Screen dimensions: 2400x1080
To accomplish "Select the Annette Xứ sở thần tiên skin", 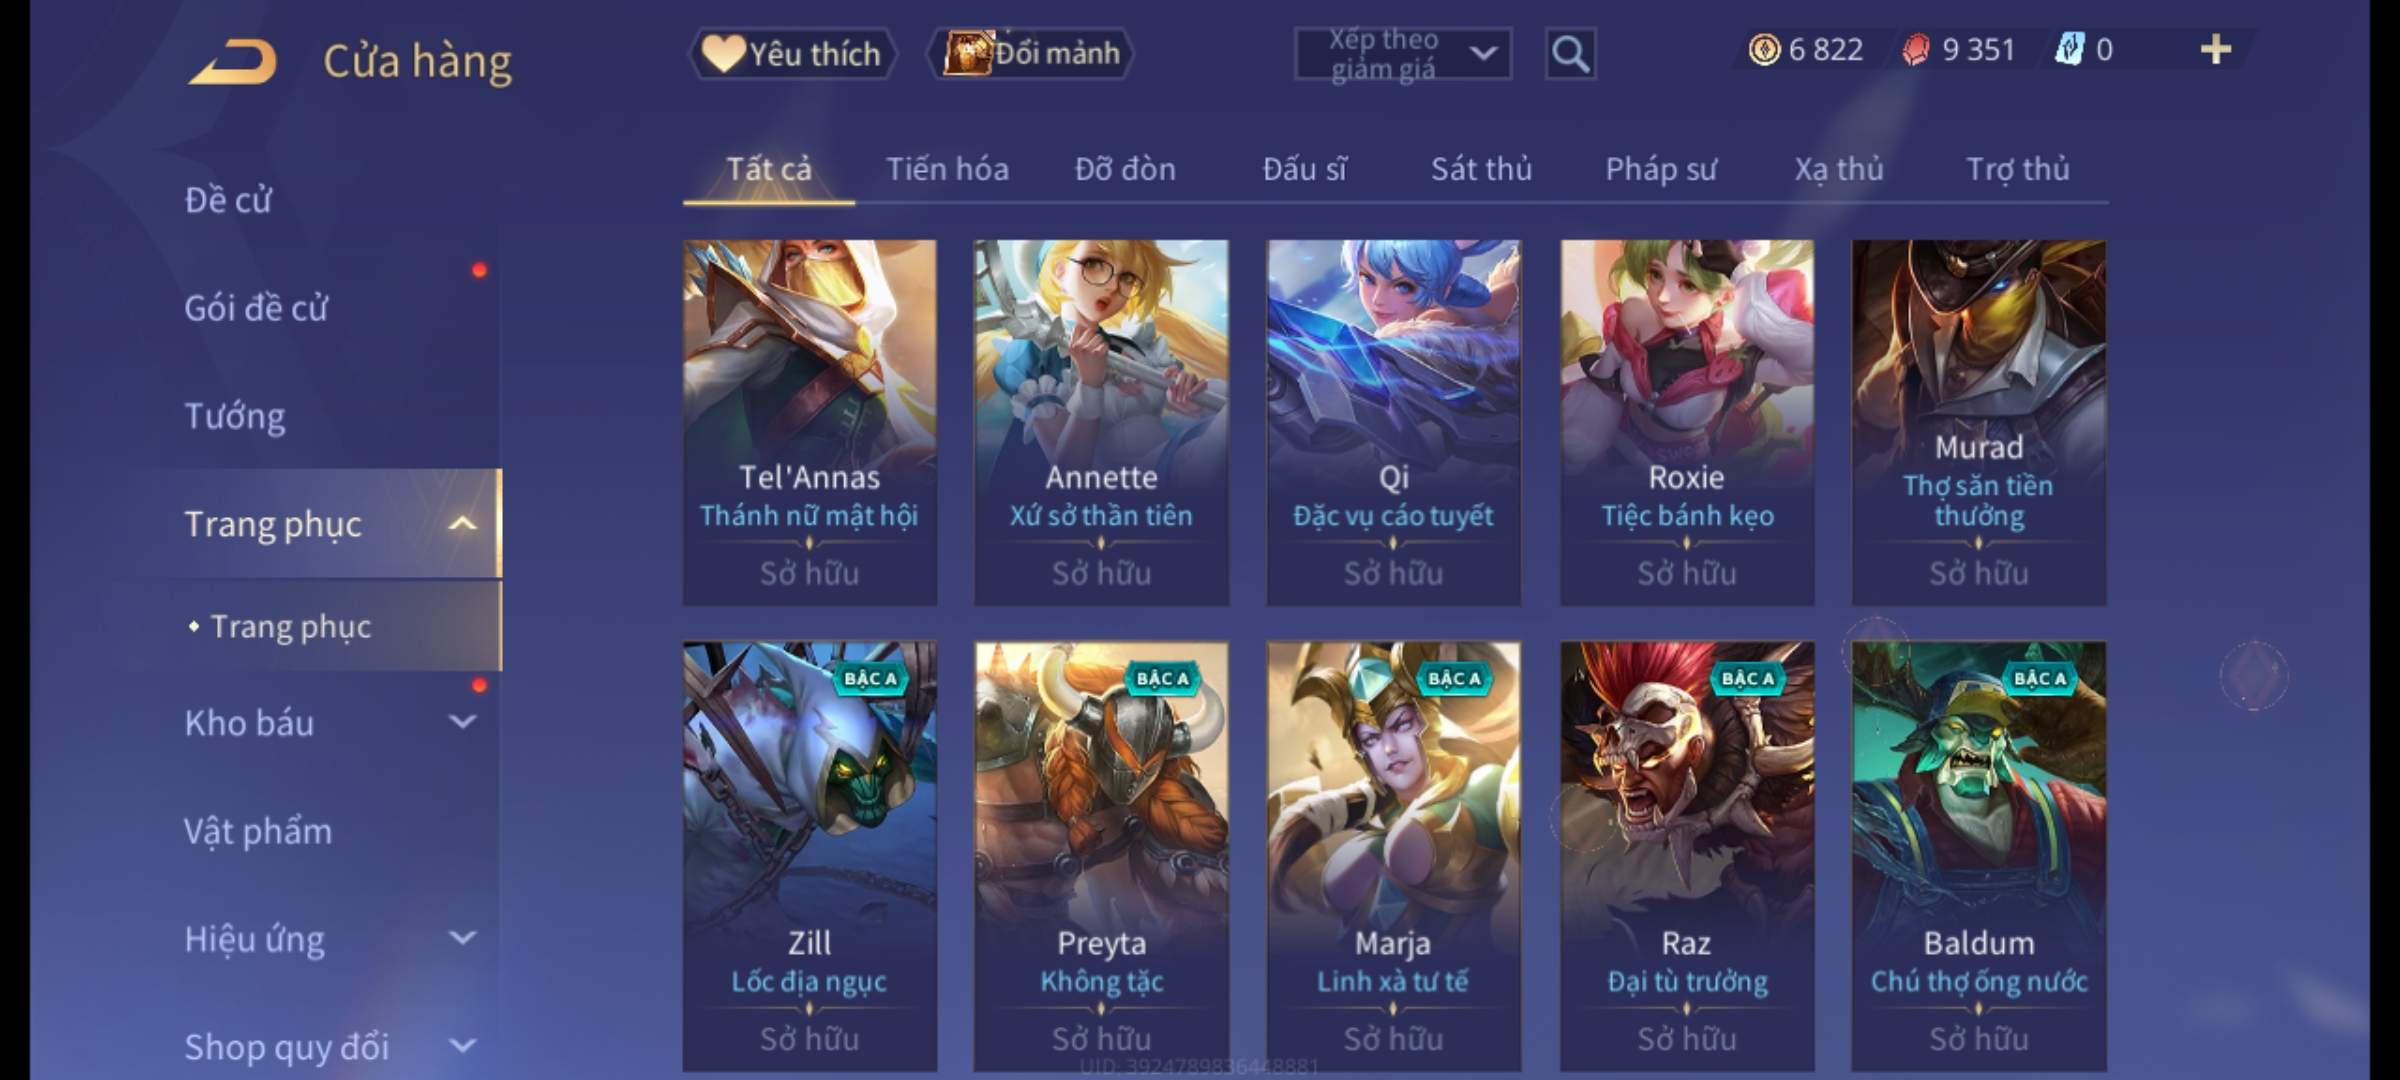I will pyautogui.click(x=1101, y=422).
